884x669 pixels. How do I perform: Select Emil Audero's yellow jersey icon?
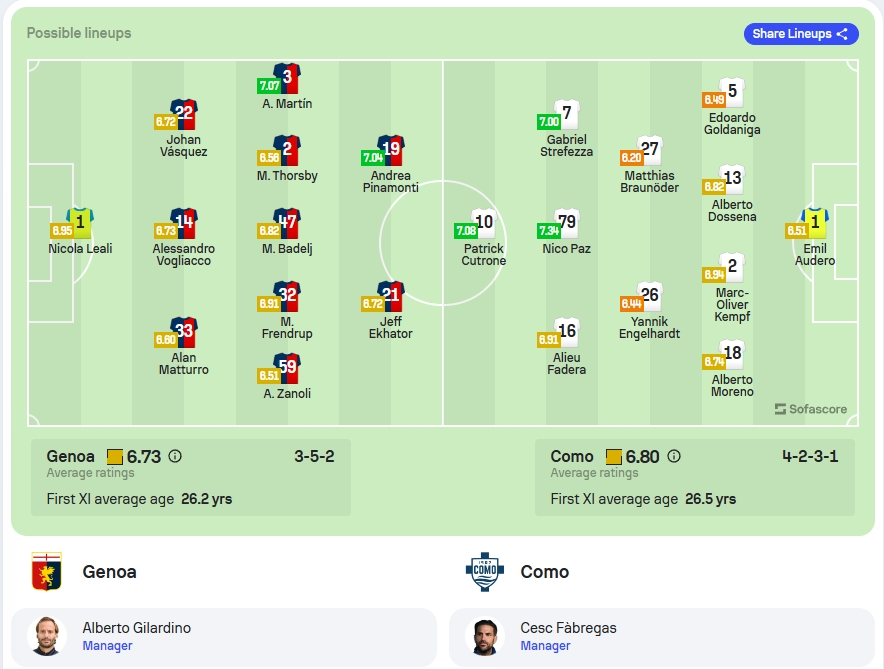[x=815, y=223]
